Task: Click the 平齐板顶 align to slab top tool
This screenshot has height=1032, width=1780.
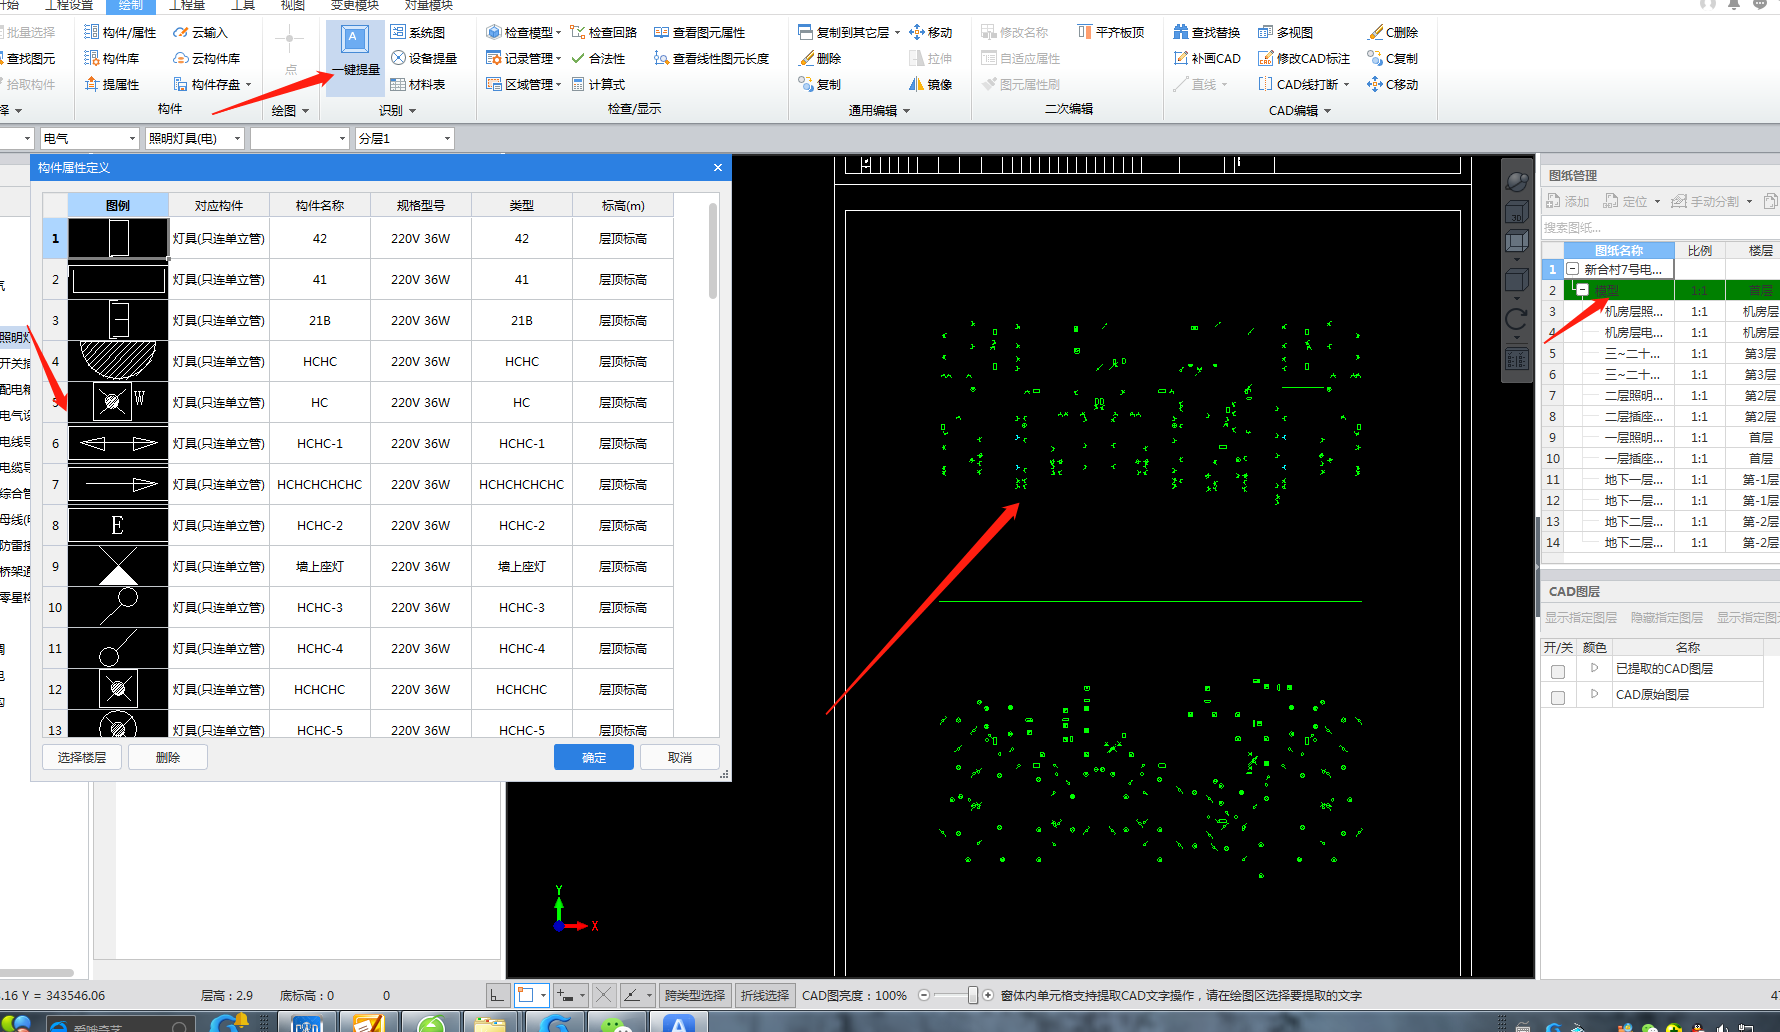Action: tap(1111, 32)
